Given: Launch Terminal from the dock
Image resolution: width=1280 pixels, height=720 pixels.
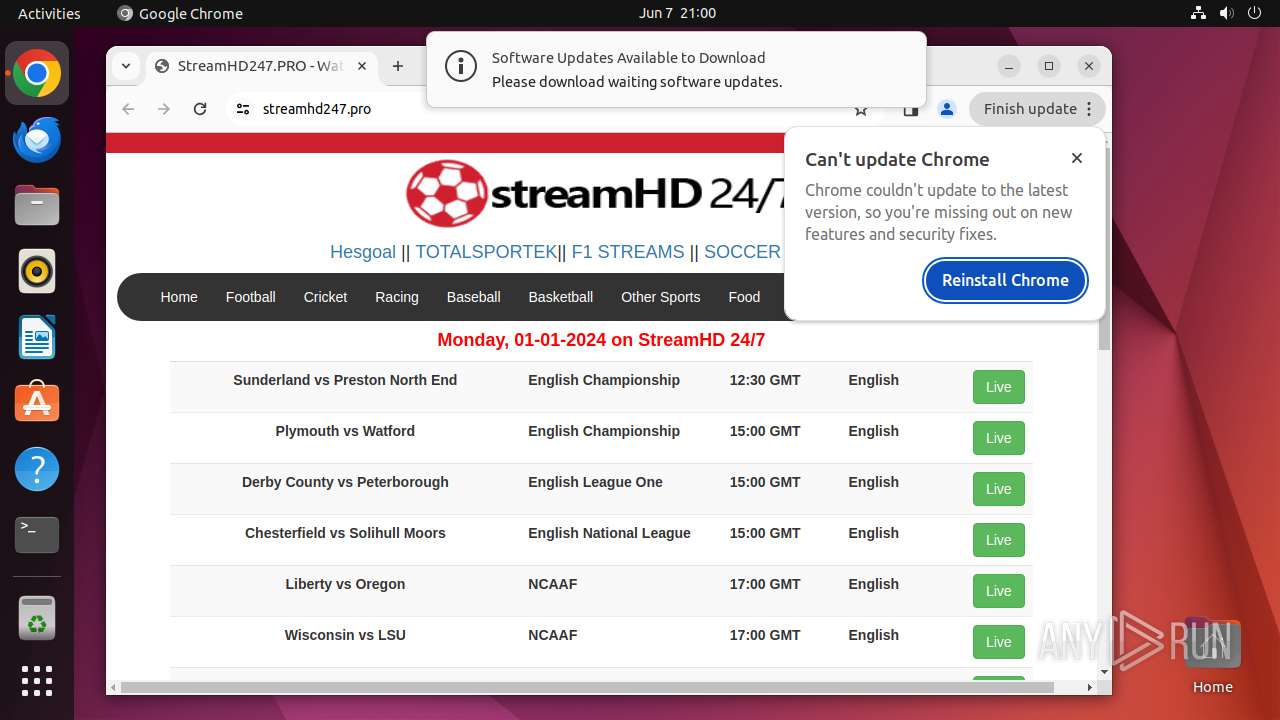Looking at the screenshot, I should point(37,535).
